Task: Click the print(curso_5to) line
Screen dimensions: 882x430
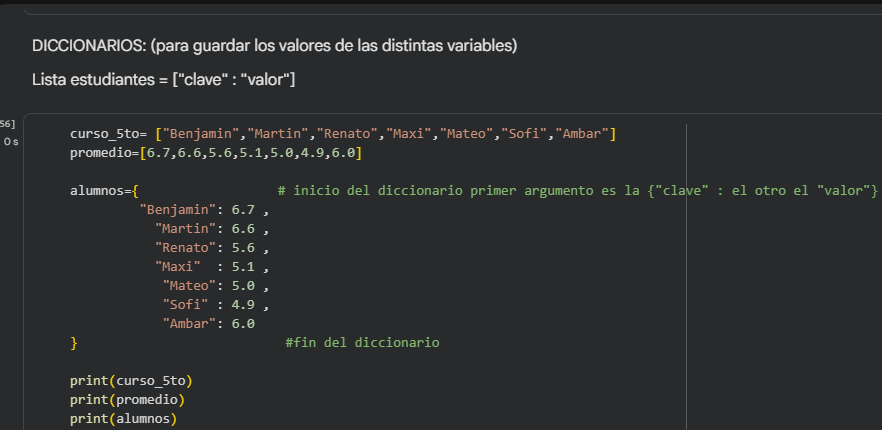Action: click(131, 381)
